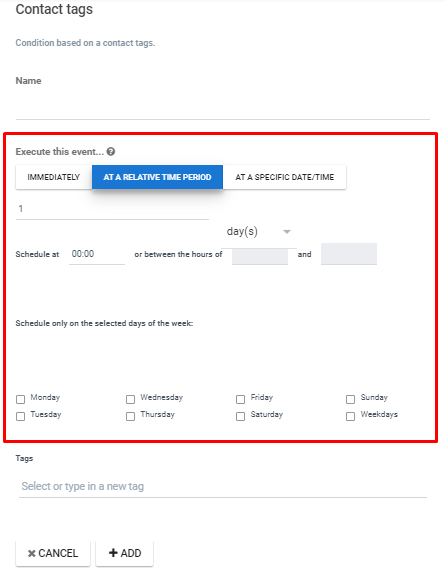The image size is (445, 577).
Task: Click the Tags select or type field
Action: coord(223,486)
